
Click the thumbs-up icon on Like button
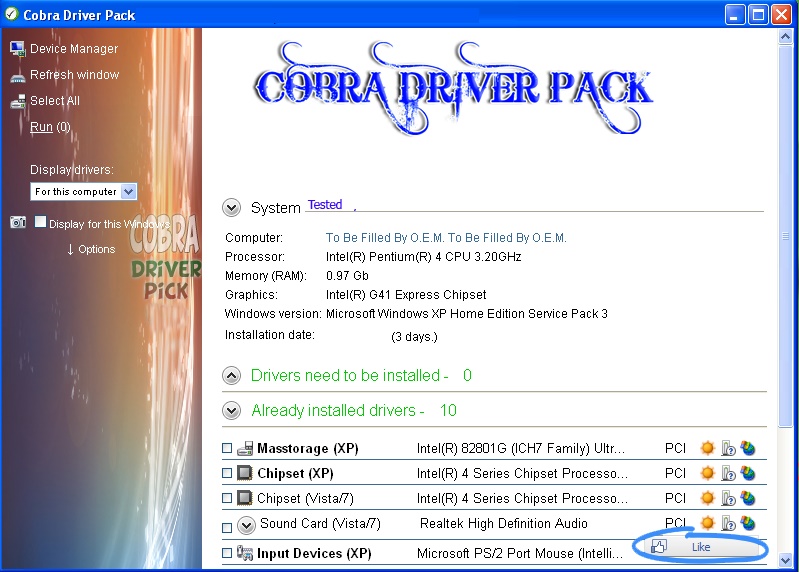(659, 547)
